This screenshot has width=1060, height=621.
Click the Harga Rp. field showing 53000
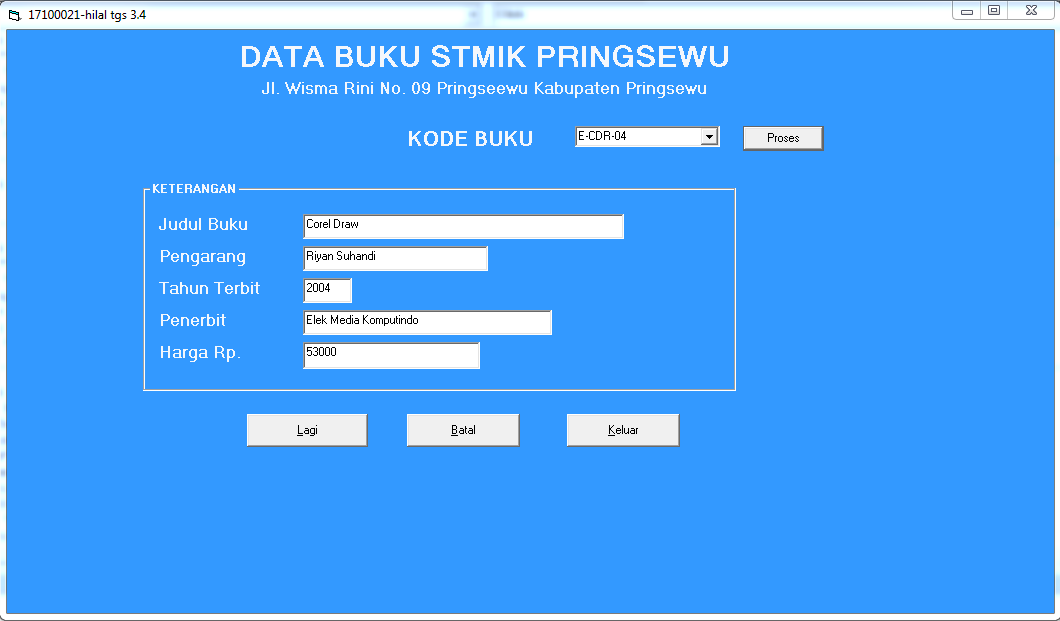(x=391, y=355)
